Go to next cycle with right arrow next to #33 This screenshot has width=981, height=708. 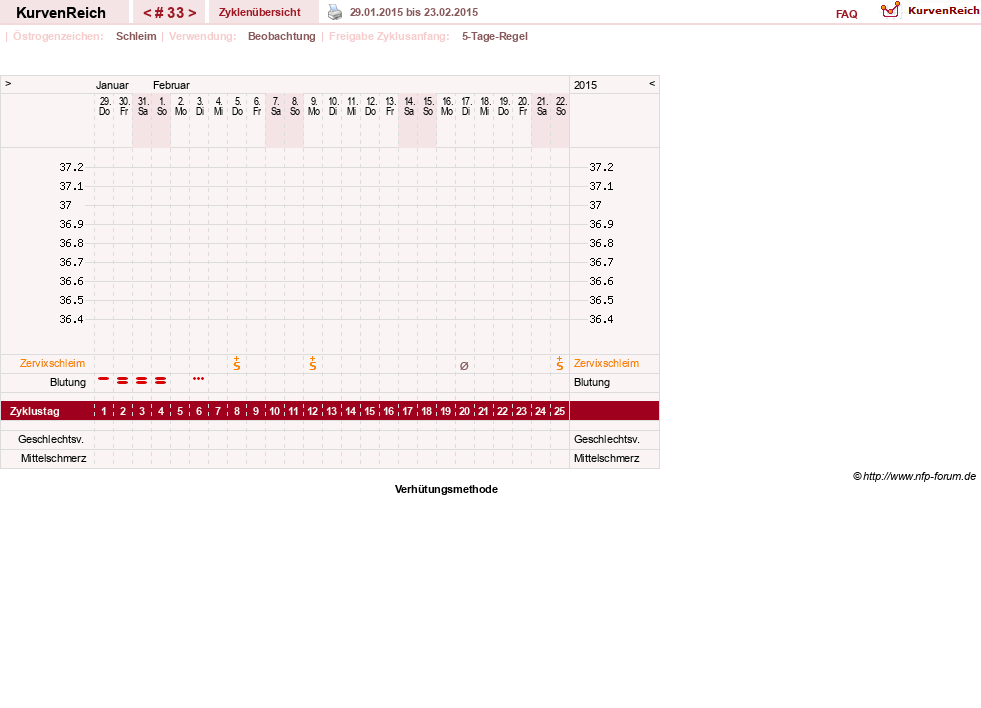pos(192,13)
